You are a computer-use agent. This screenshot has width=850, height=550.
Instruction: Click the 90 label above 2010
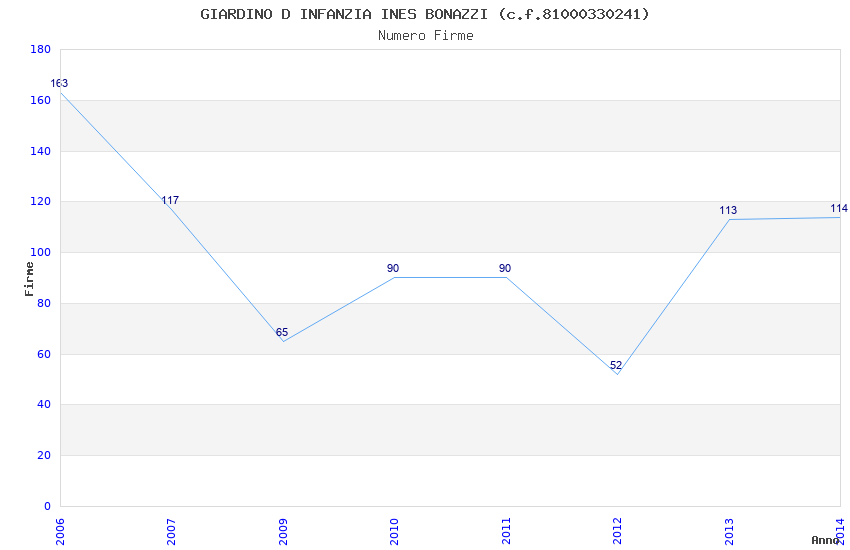tap(393, 268)
